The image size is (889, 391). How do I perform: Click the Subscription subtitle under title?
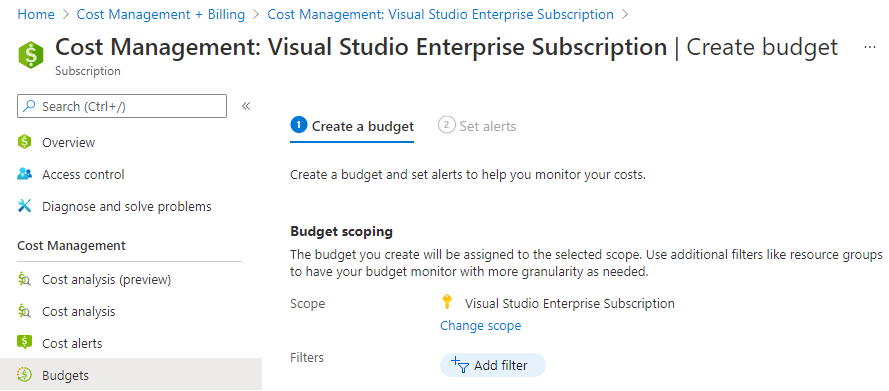(x=88, y=71)
